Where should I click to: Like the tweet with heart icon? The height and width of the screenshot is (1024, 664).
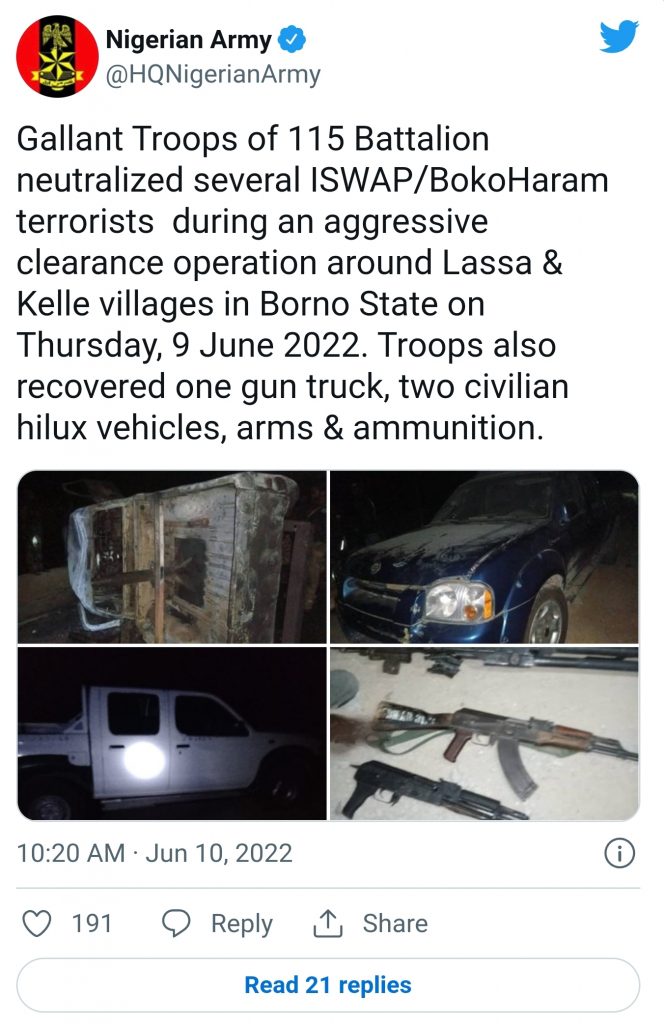tap(37, 923)
